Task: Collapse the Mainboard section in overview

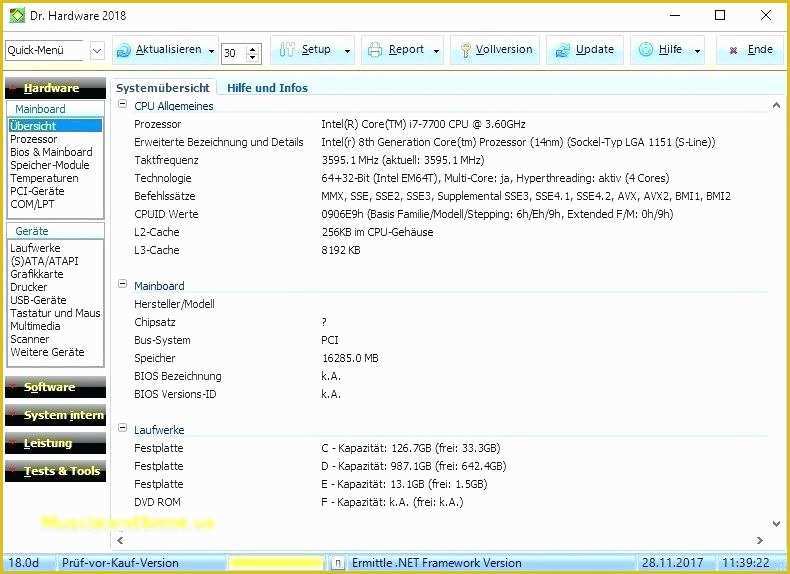Action: tap(122, 284)
